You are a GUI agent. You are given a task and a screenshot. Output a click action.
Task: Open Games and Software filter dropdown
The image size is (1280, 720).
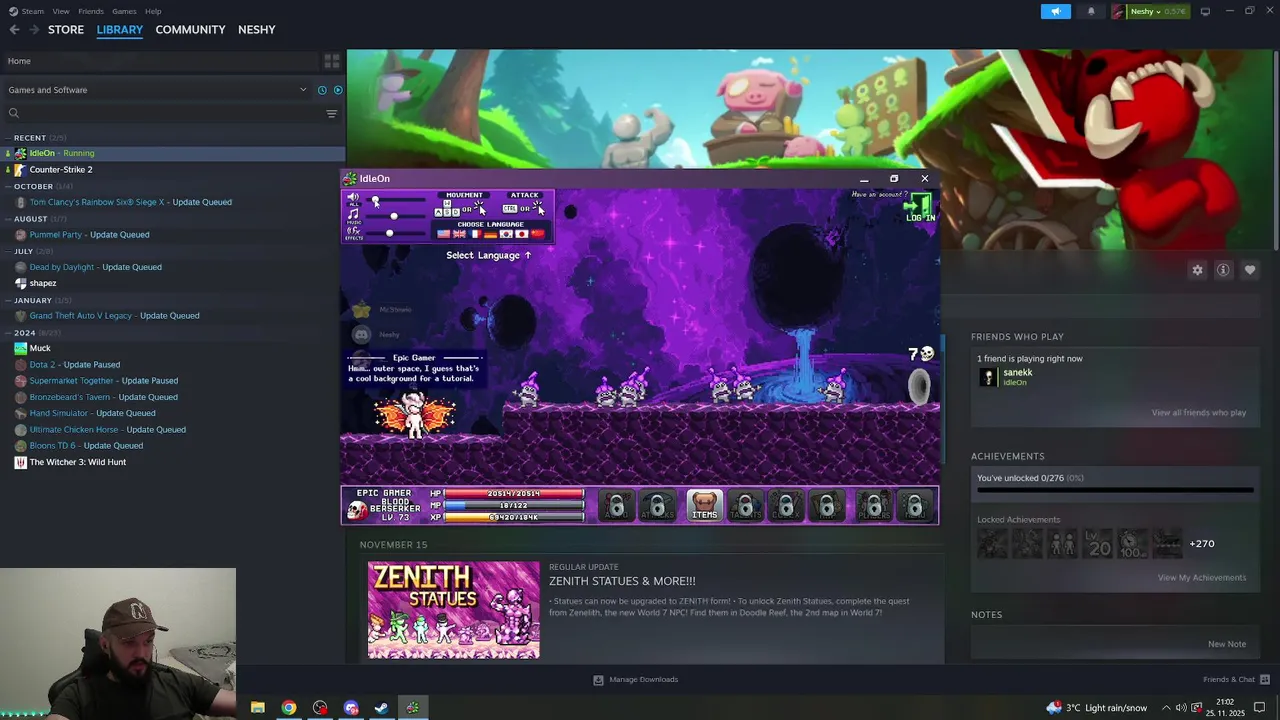click(x=157, y=90)
